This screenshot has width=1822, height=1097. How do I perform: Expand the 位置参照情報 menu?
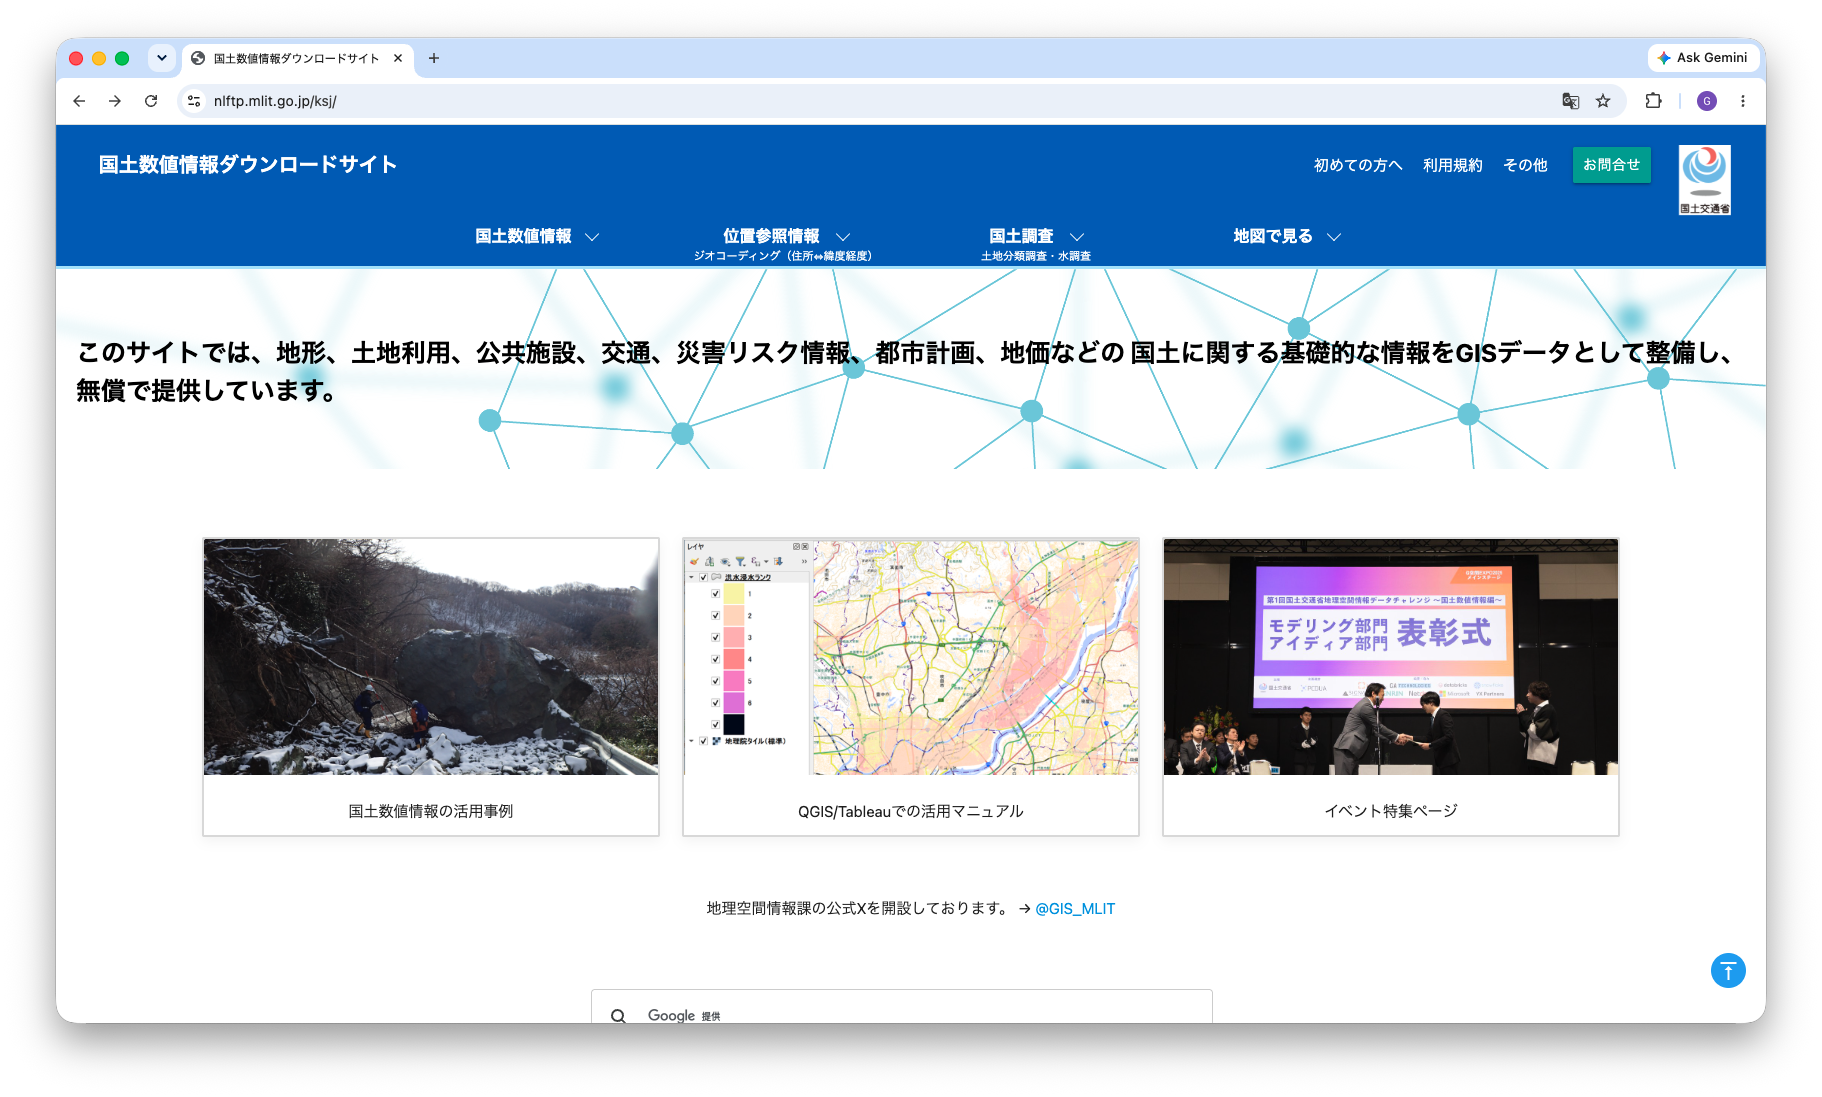coord(785,236)
